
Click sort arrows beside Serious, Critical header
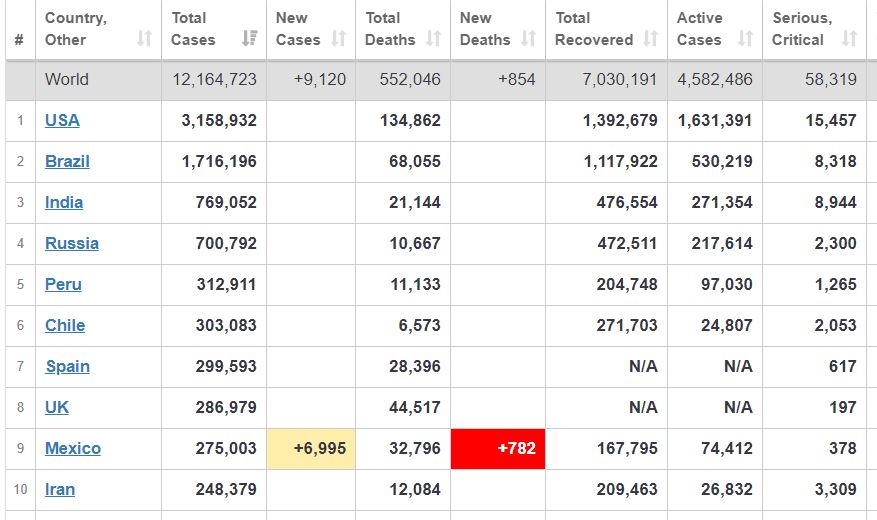point(849,39)
